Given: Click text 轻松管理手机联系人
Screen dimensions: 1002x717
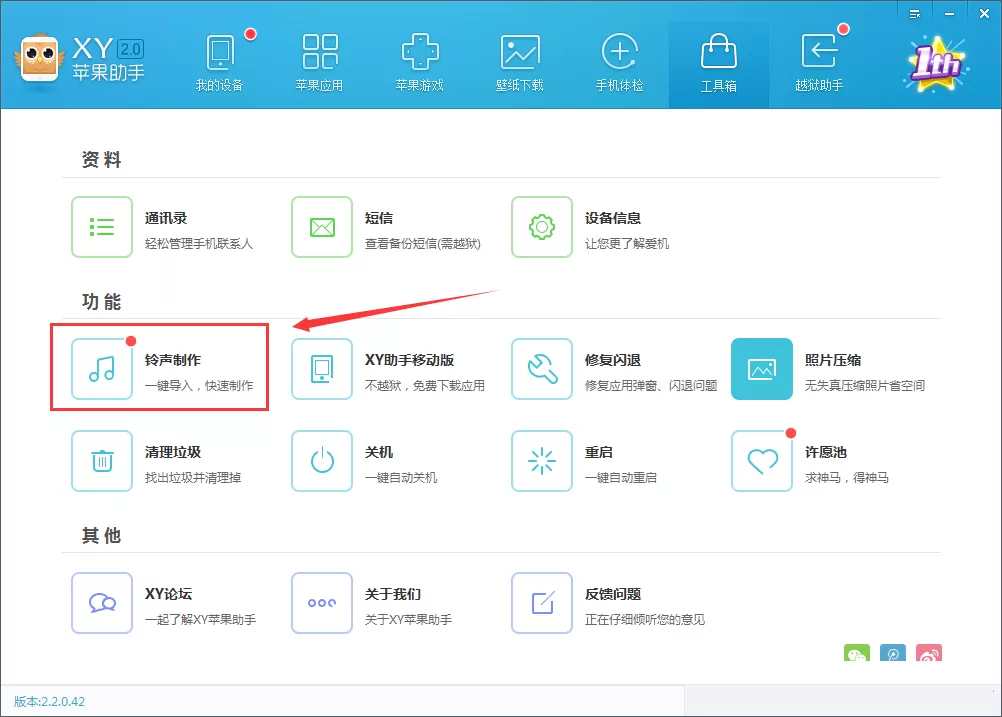Looking at the screenshot, I should tap(199, 243).
